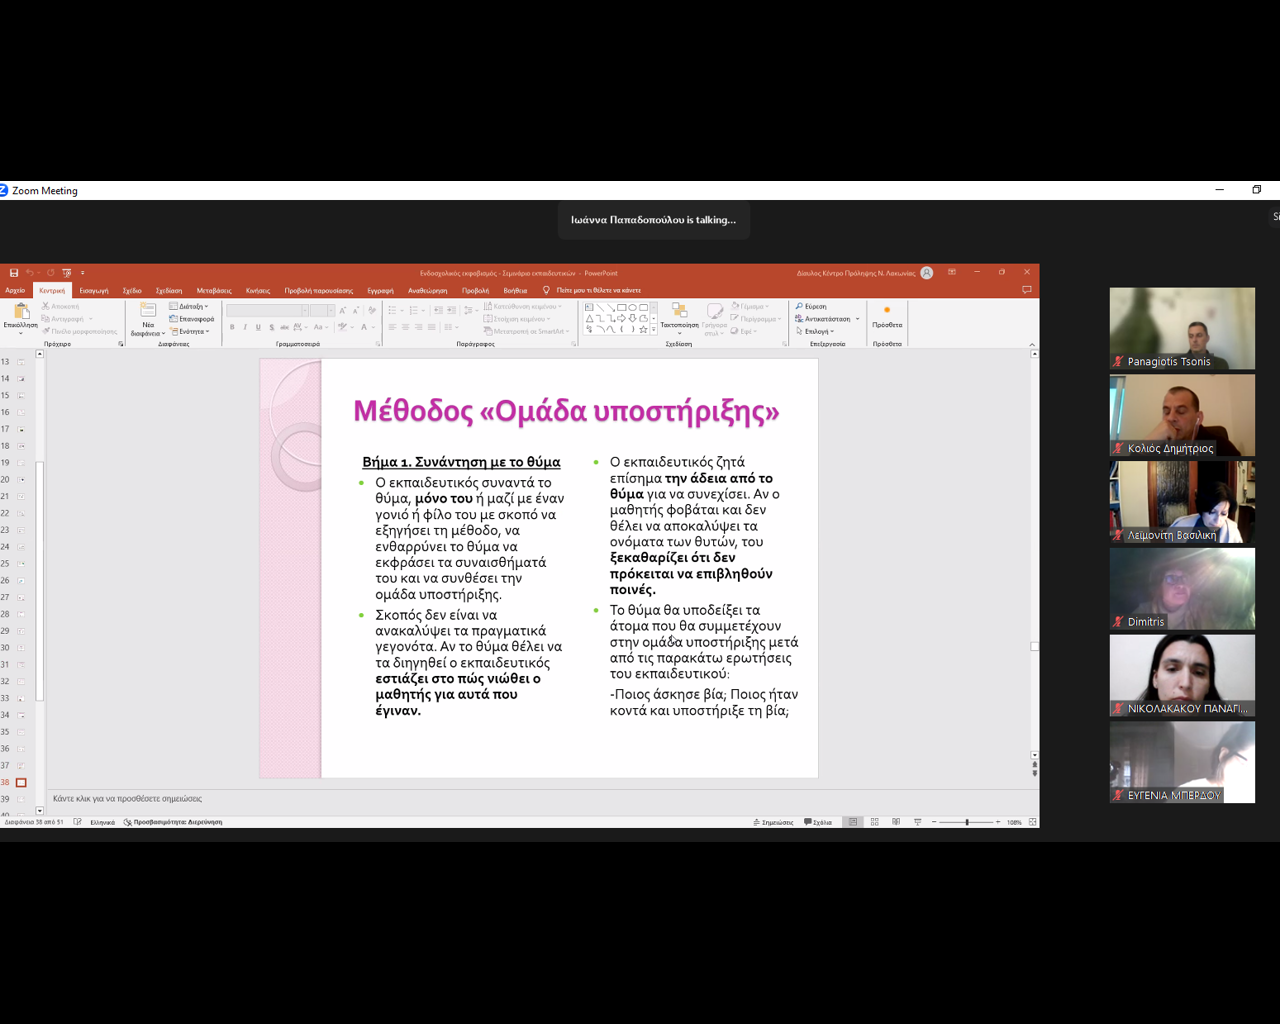Toggle normal view in status bar
Image resolution: width=1280 pixels, height=1024 pixels.
coord(852,822)
